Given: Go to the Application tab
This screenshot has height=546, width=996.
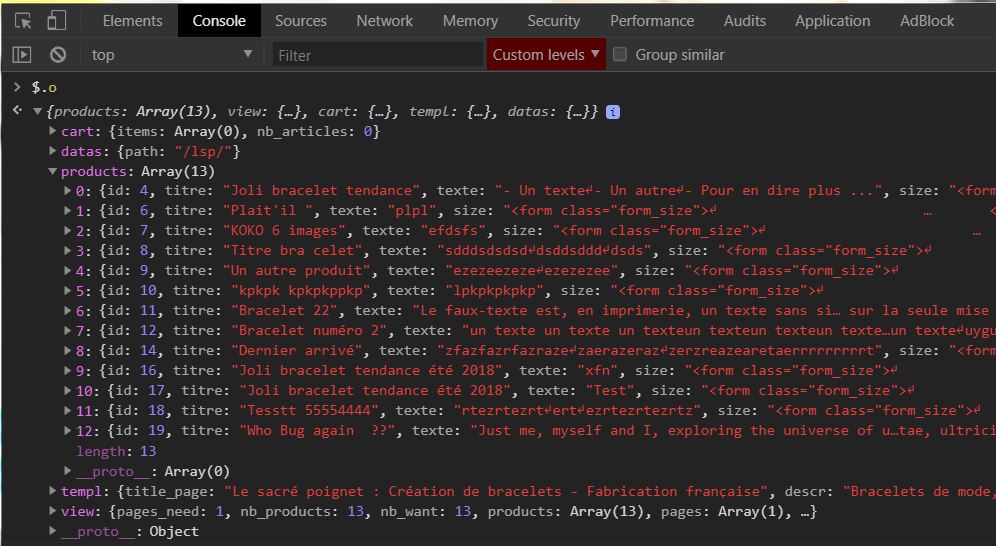Looking at the screenshot, I should [832, 21].
